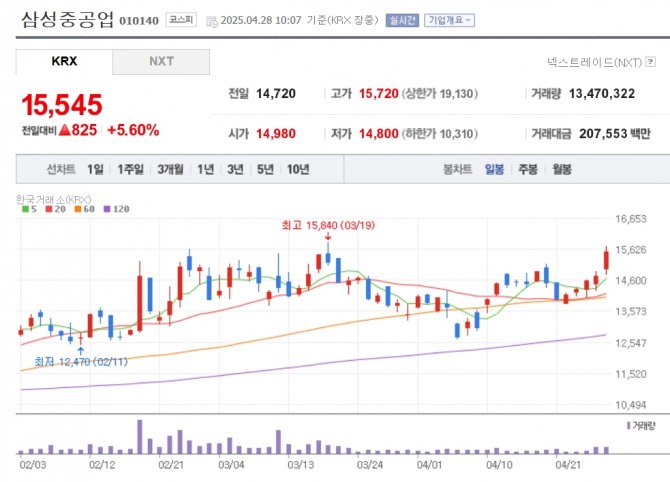The width and height of the screenshot is (670, 482).
Task: Click the orange 60-day moving average swatch
Action: point(77,209)
